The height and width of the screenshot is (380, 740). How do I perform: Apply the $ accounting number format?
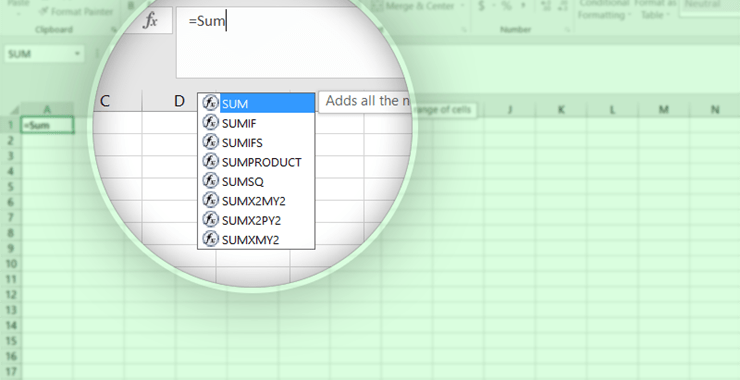pyautogui.click(x=481, y=6)
